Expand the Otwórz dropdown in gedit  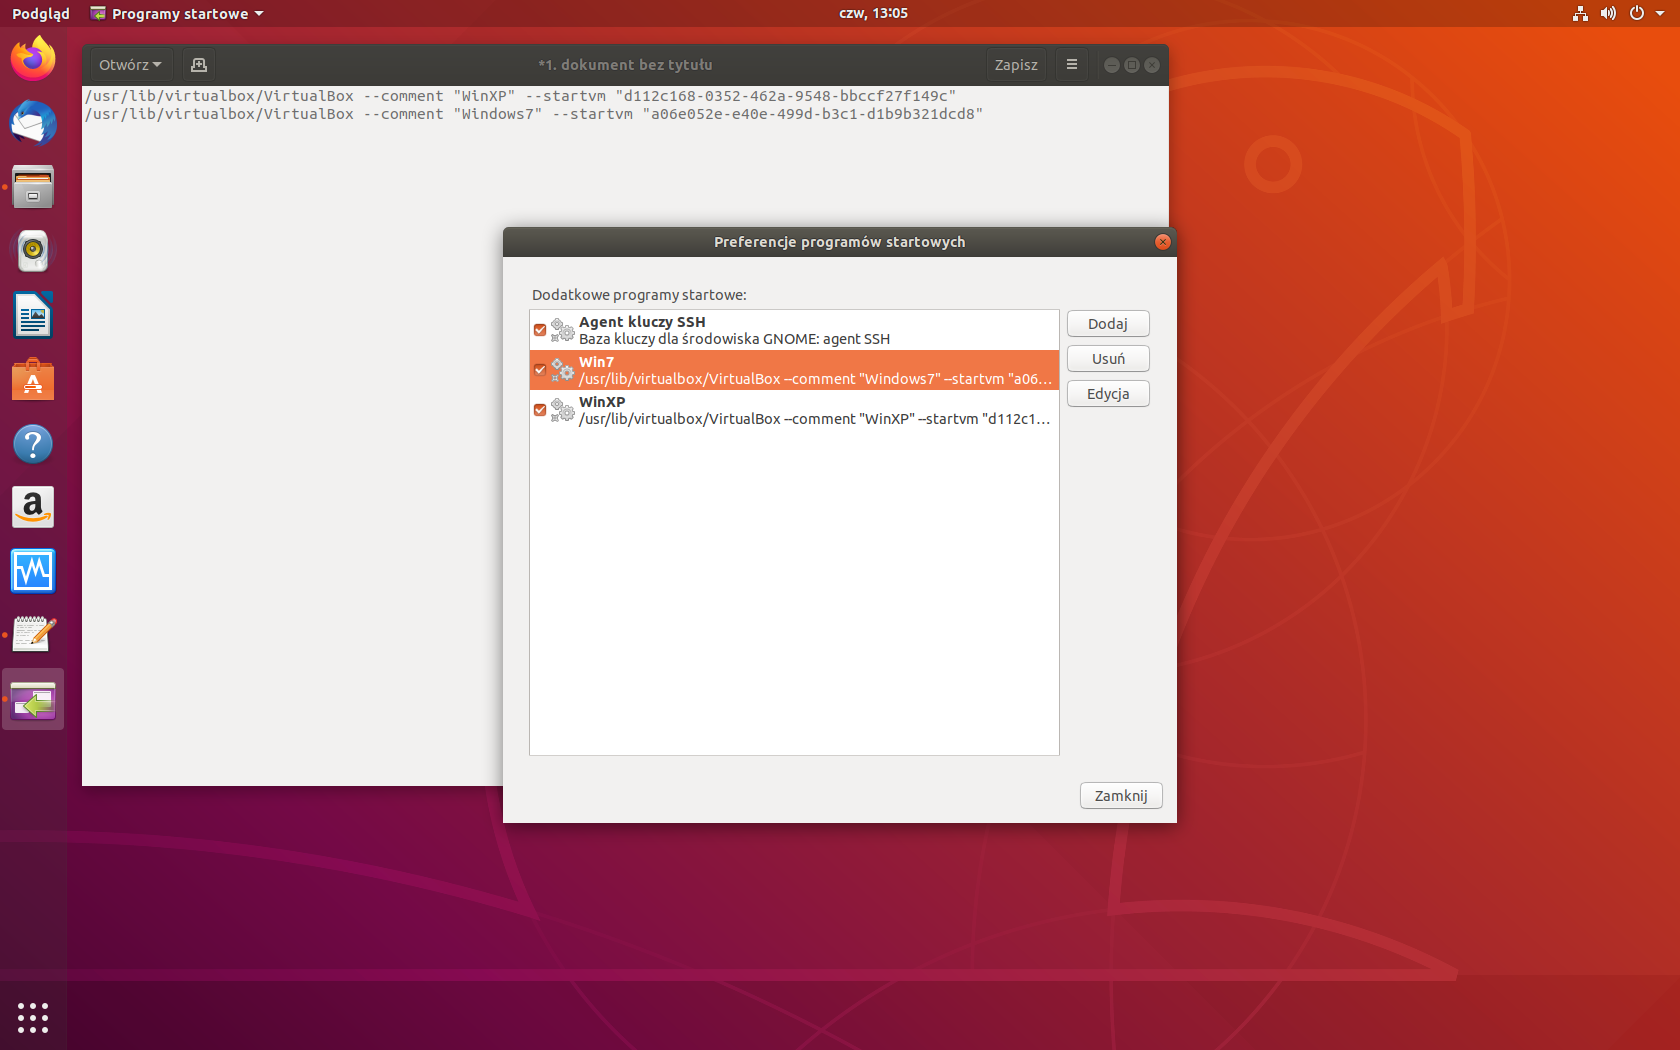click(130, 65)
